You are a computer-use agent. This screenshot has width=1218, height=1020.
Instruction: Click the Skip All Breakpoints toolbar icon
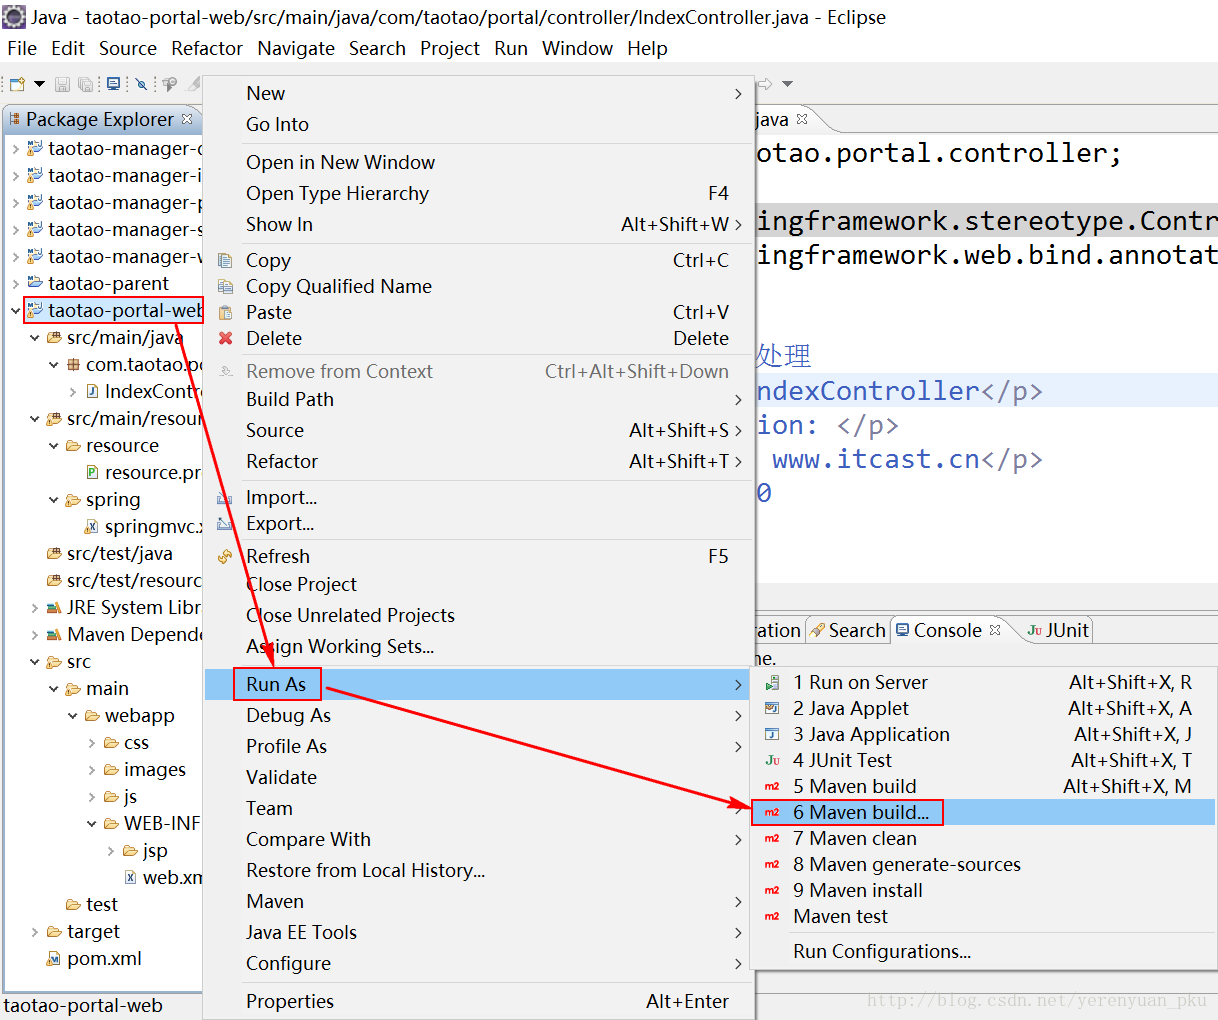pyautogui.click(x=141, y=84)
